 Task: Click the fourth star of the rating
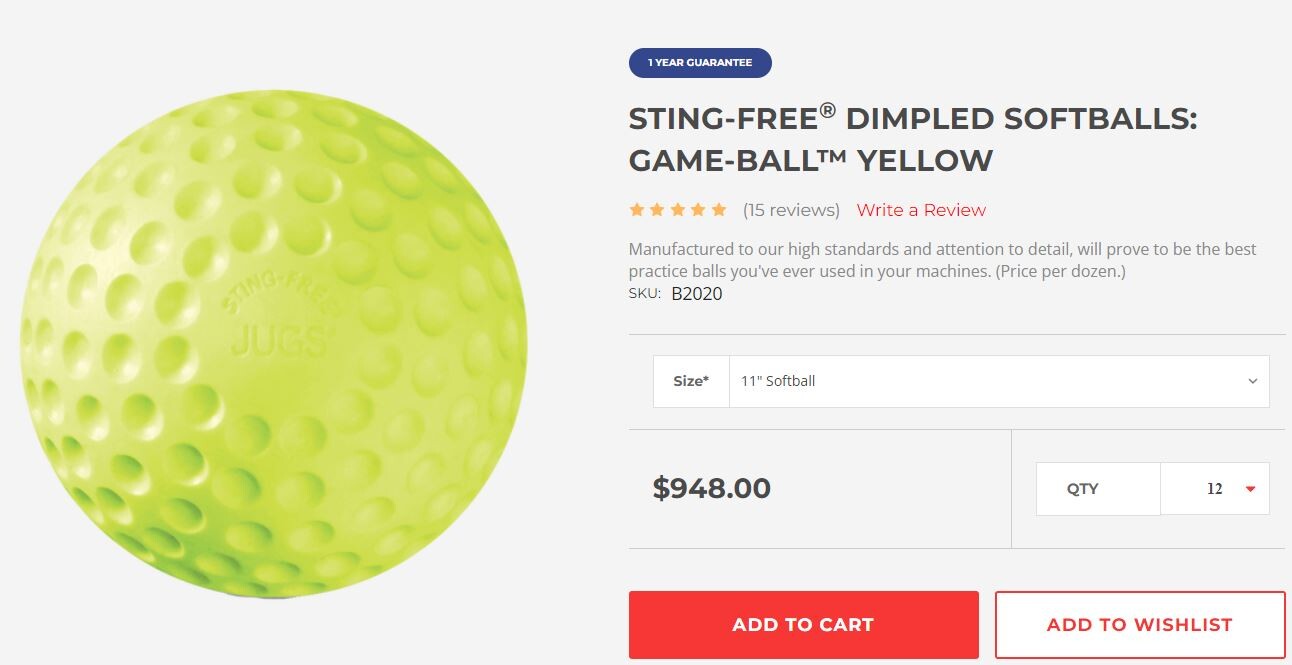point(698,209)
